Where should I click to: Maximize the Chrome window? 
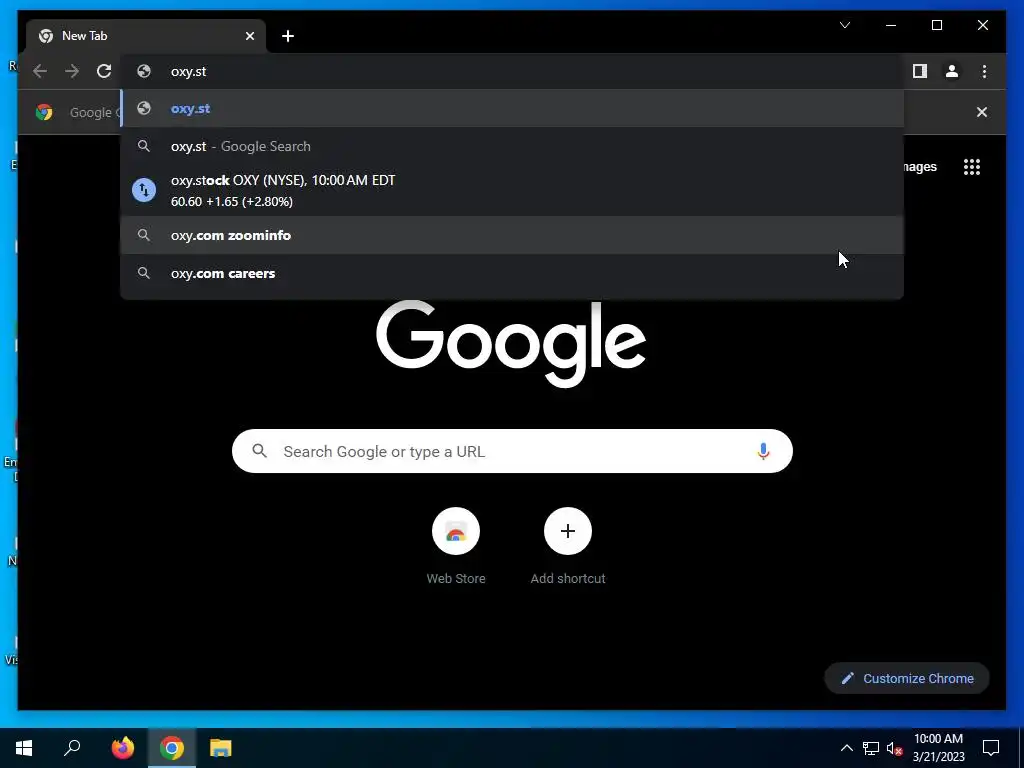[936, 25]
